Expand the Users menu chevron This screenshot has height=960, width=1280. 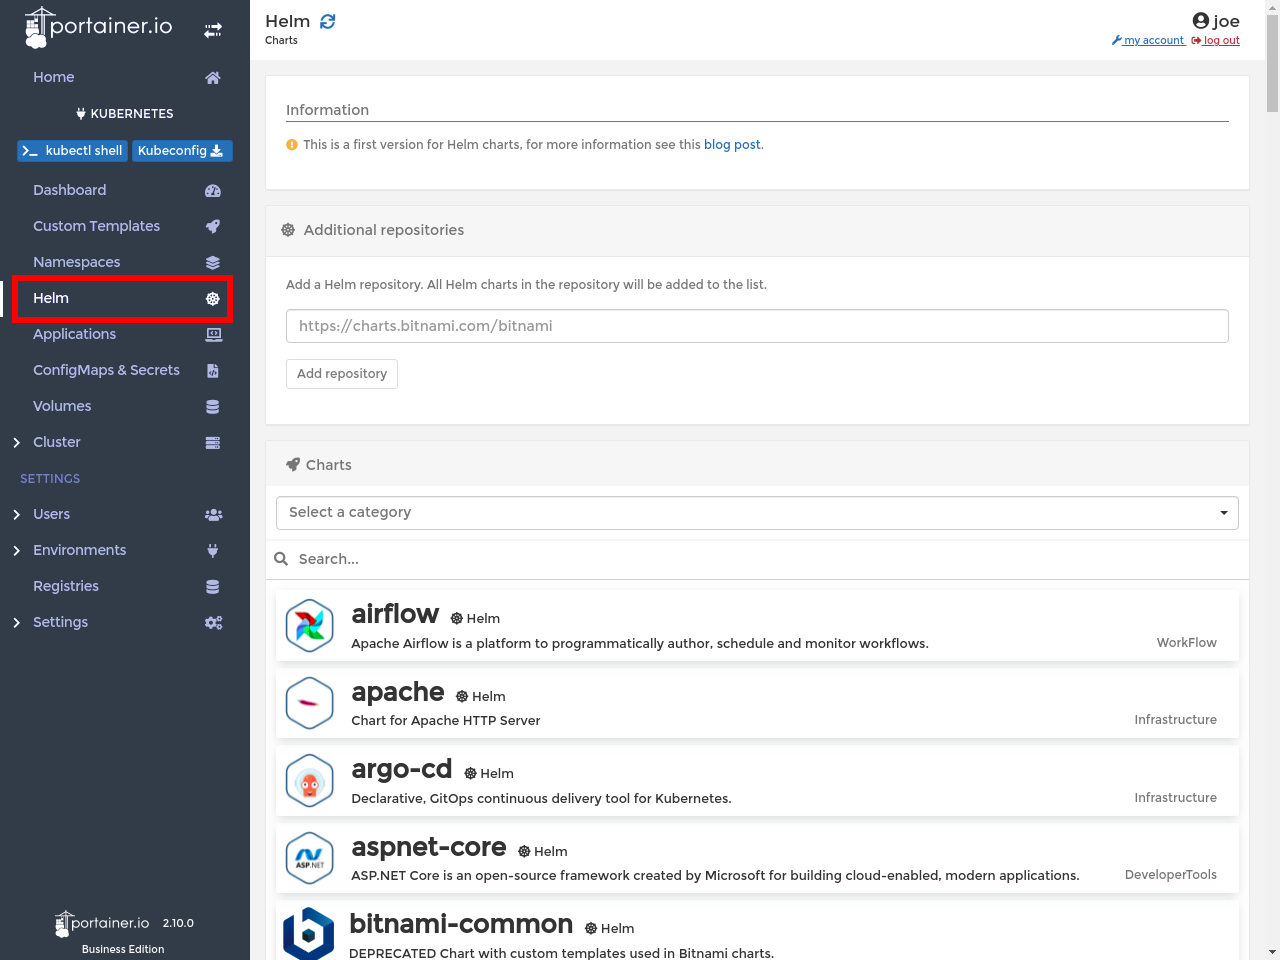tap(16, 515)
